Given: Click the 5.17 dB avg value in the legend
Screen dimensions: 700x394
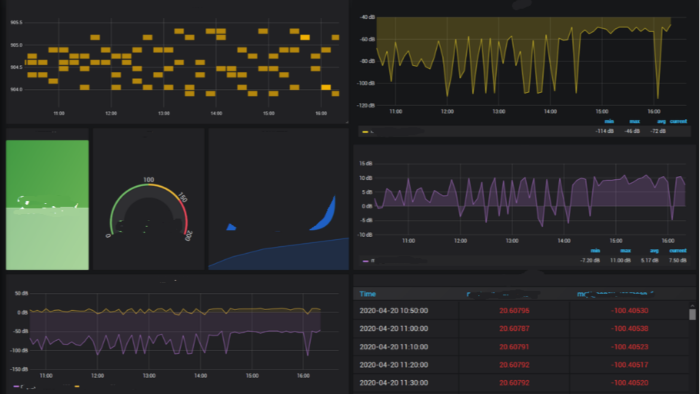Looking at the screenshot, I should pos(650,261).
